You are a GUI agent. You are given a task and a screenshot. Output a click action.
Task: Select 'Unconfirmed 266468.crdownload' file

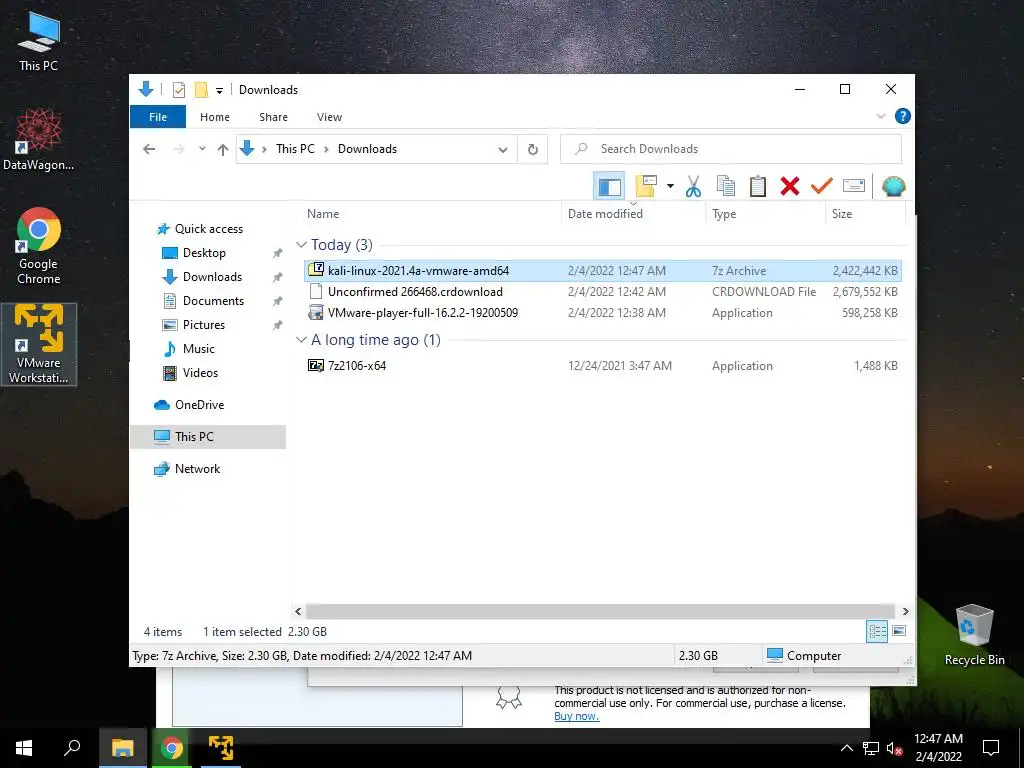tap(603, 291)
